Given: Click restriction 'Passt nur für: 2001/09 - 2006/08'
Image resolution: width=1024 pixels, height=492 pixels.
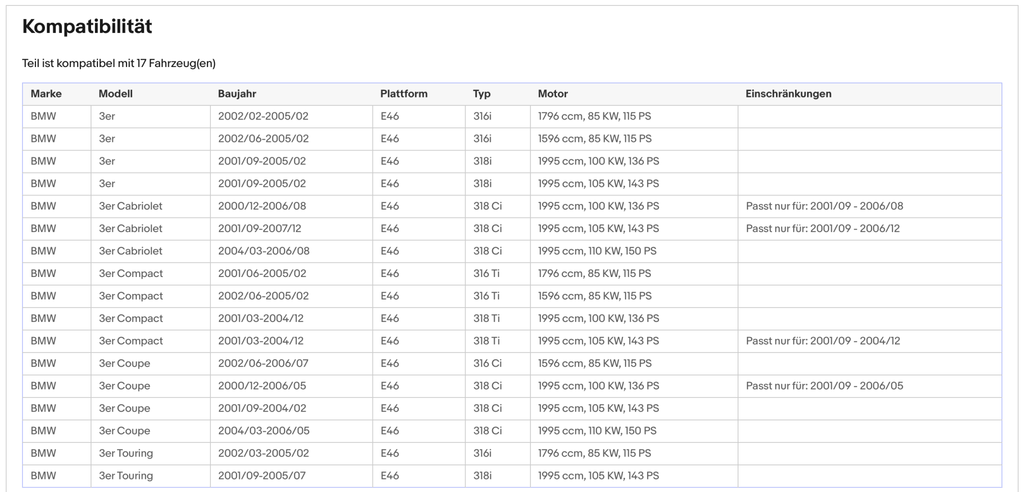Looking at the screenshot, I should (x=824, y=206).
